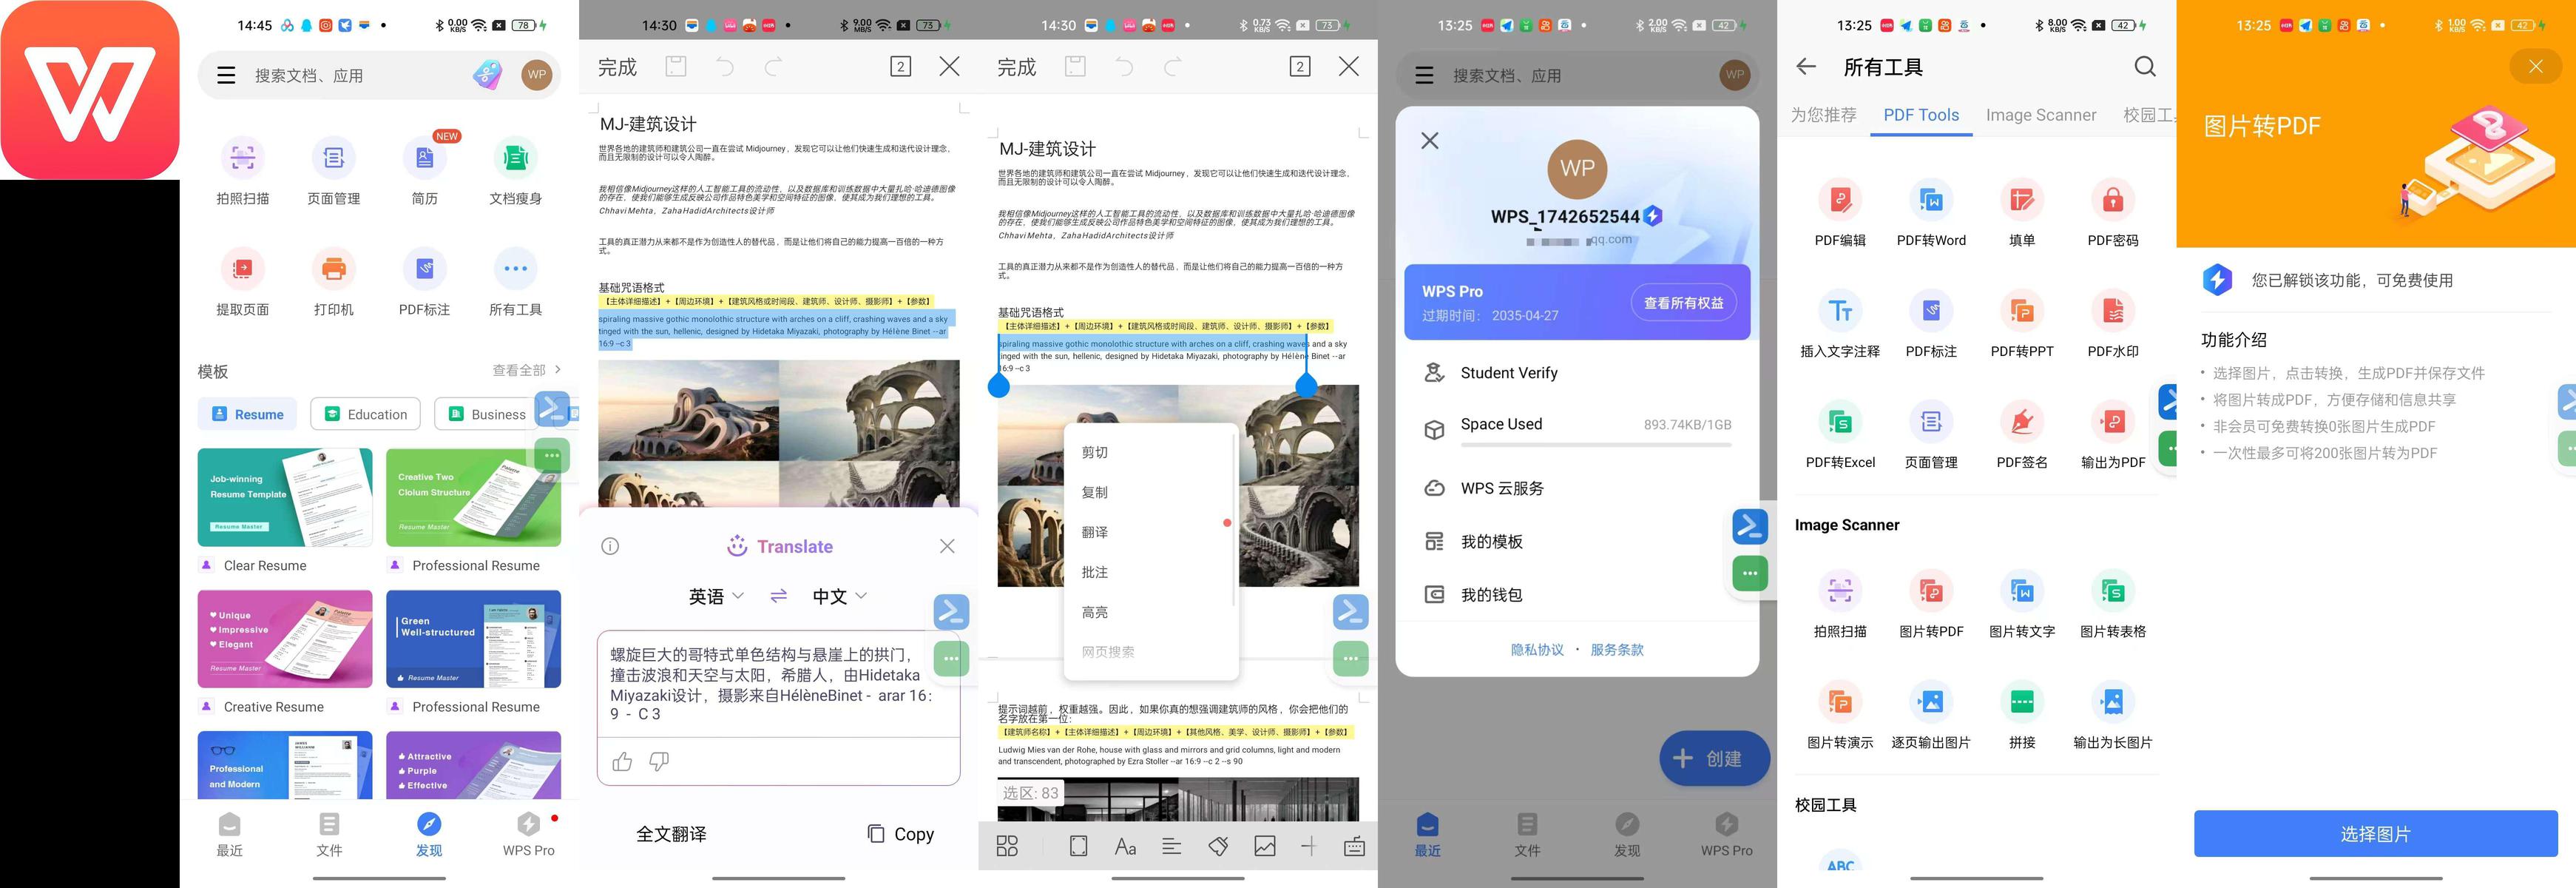The width and height of the screenshot is (2576, 888).
Task: Tap the 创建 floating button
Action: 1714,759
